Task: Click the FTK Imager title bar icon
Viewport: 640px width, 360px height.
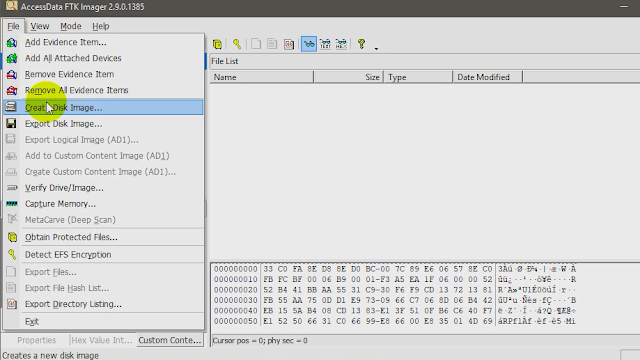Action: point(11,6)
